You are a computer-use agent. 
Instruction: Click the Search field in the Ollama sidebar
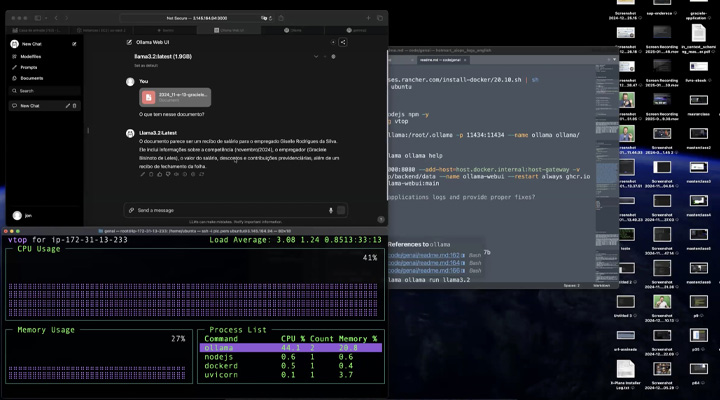[x=45, y=91]
